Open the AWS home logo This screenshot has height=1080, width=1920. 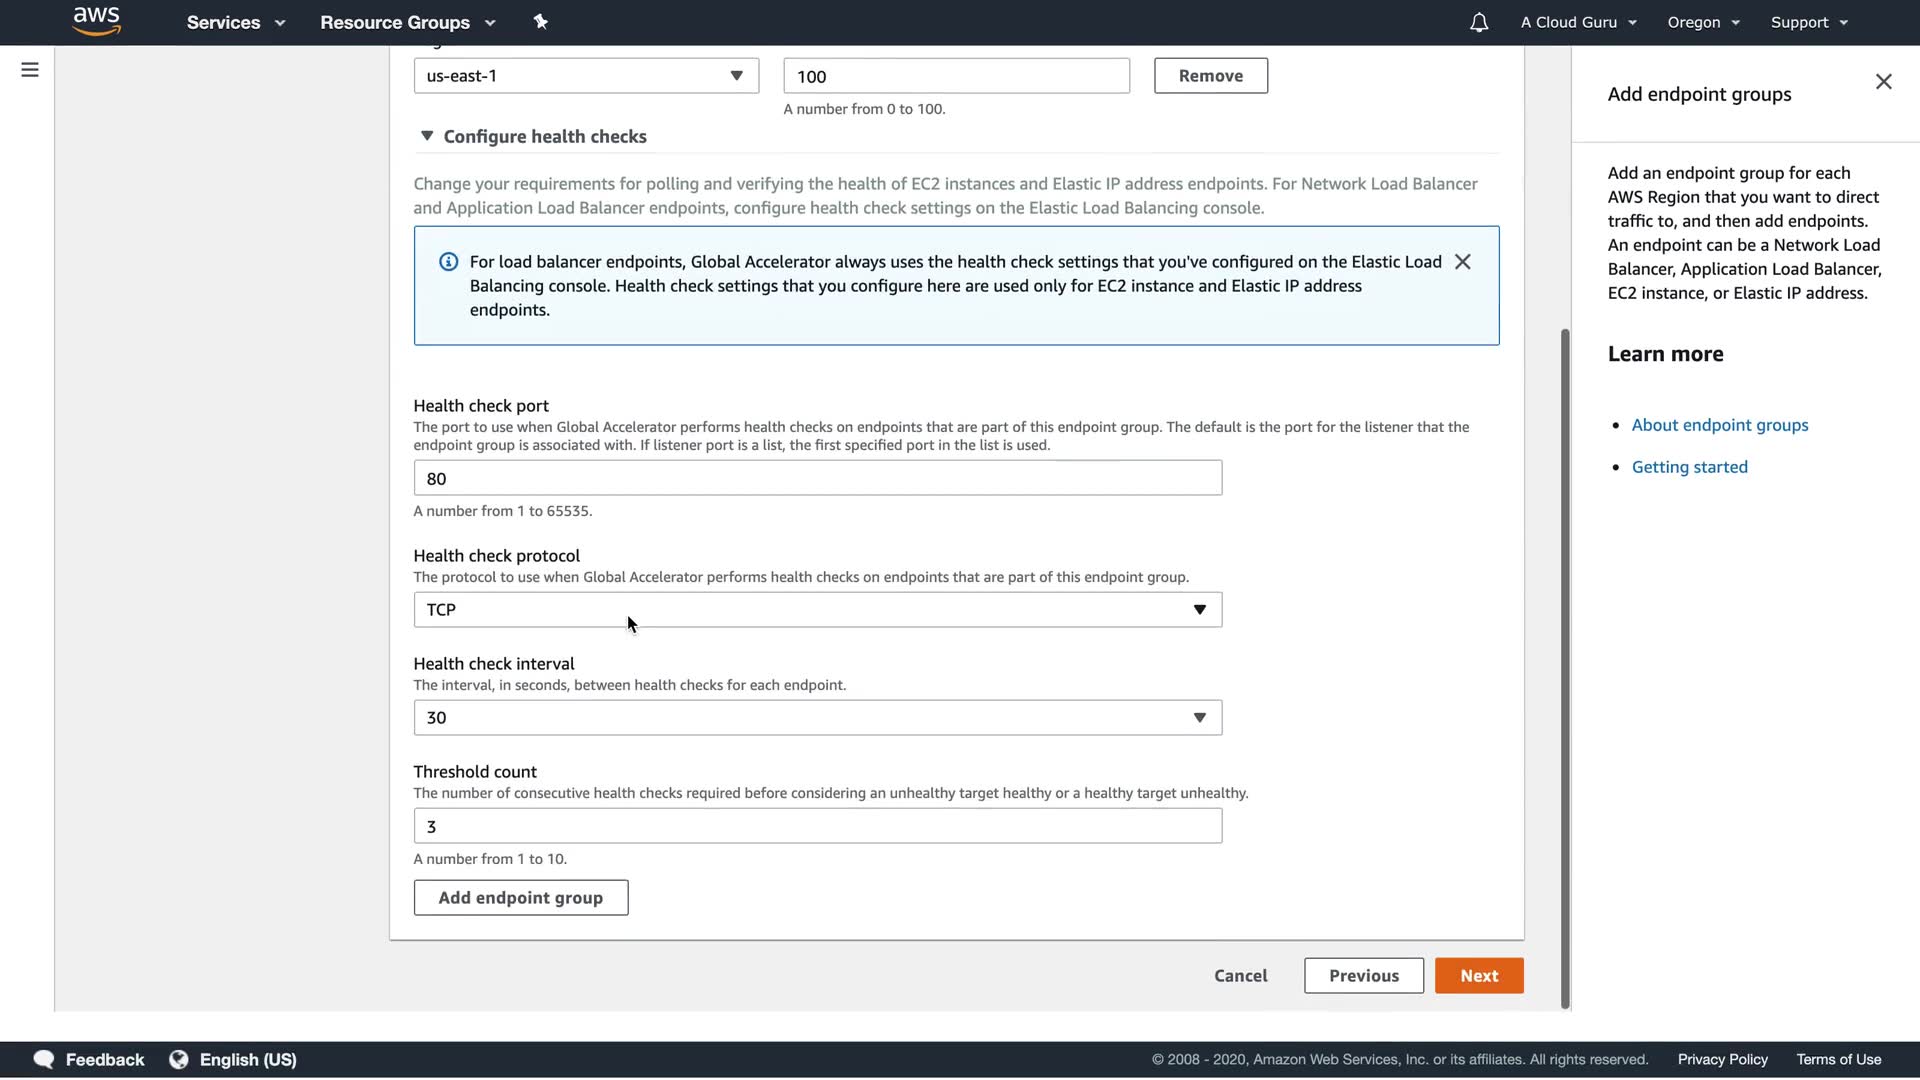(x=97, y=21)
